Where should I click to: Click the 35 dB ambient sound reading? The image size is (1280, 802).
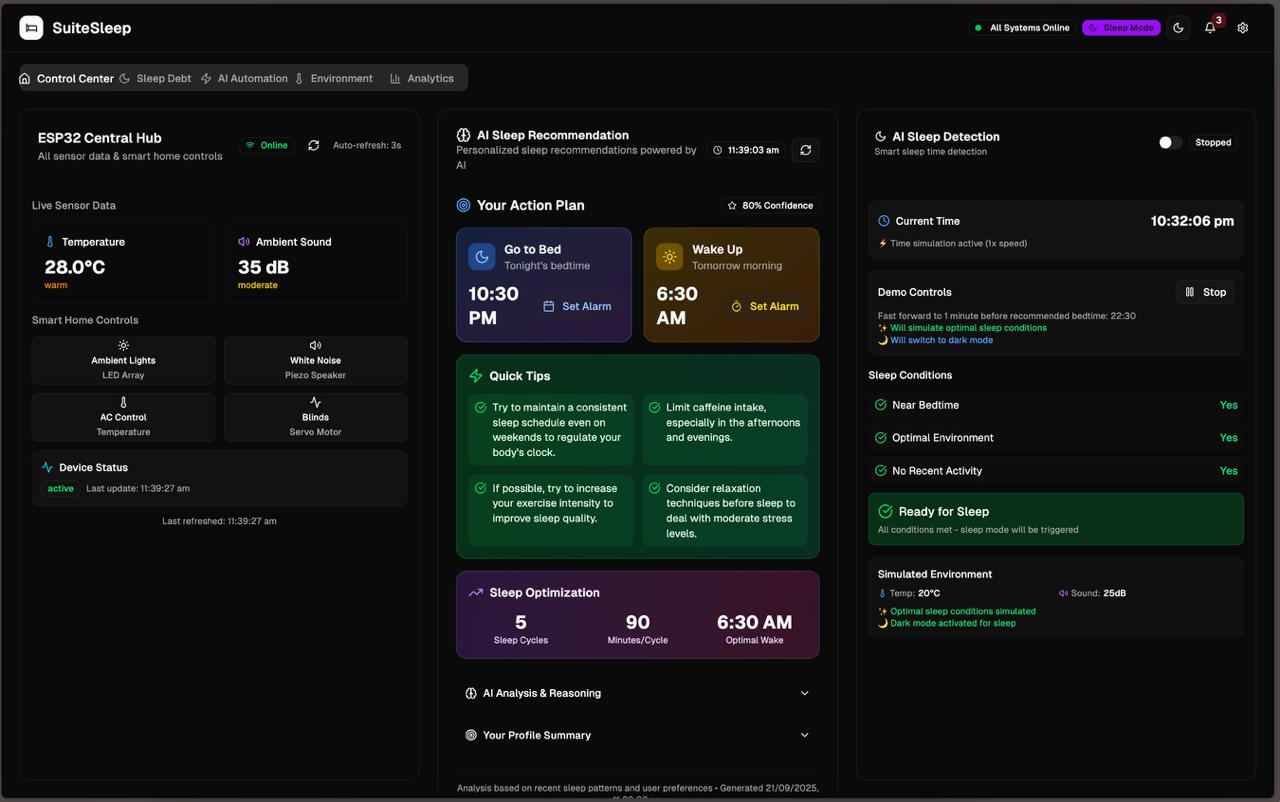click(x=263, y=267)
